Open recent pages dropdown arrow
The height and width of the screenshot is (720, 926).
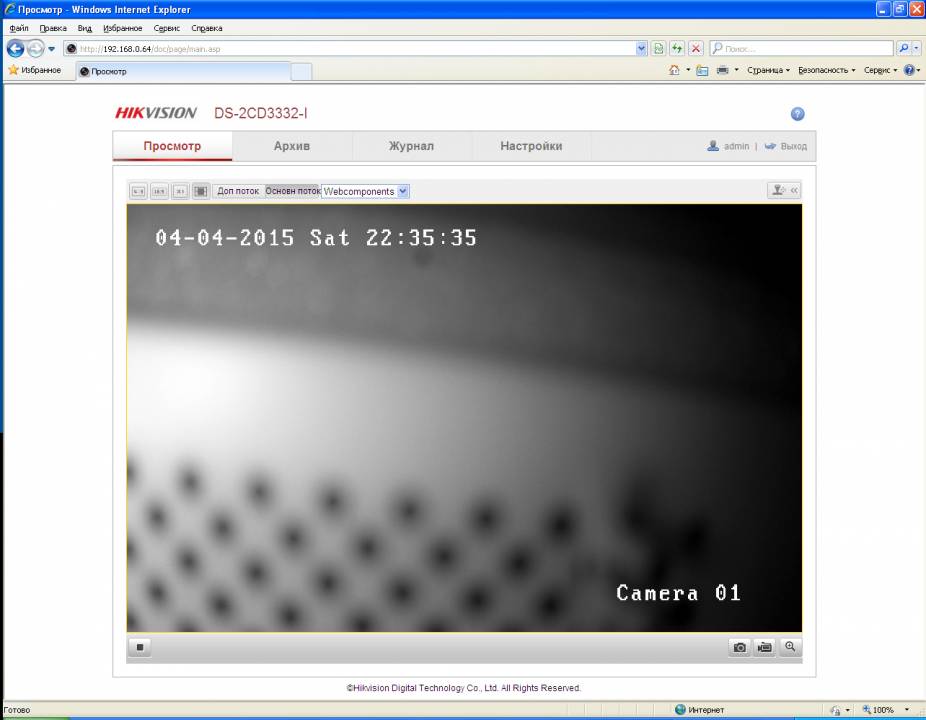tap(51, 49)
